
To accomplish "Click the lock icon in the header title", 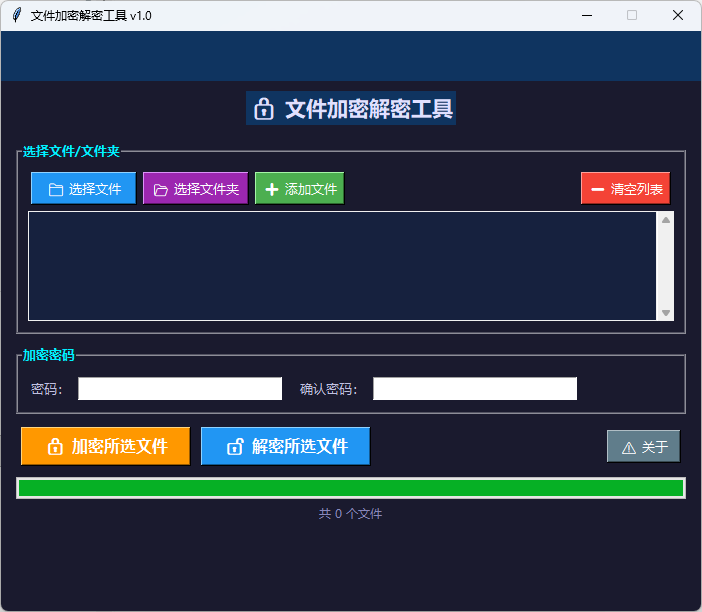I will pyautogui.click(x=264, y=109).
